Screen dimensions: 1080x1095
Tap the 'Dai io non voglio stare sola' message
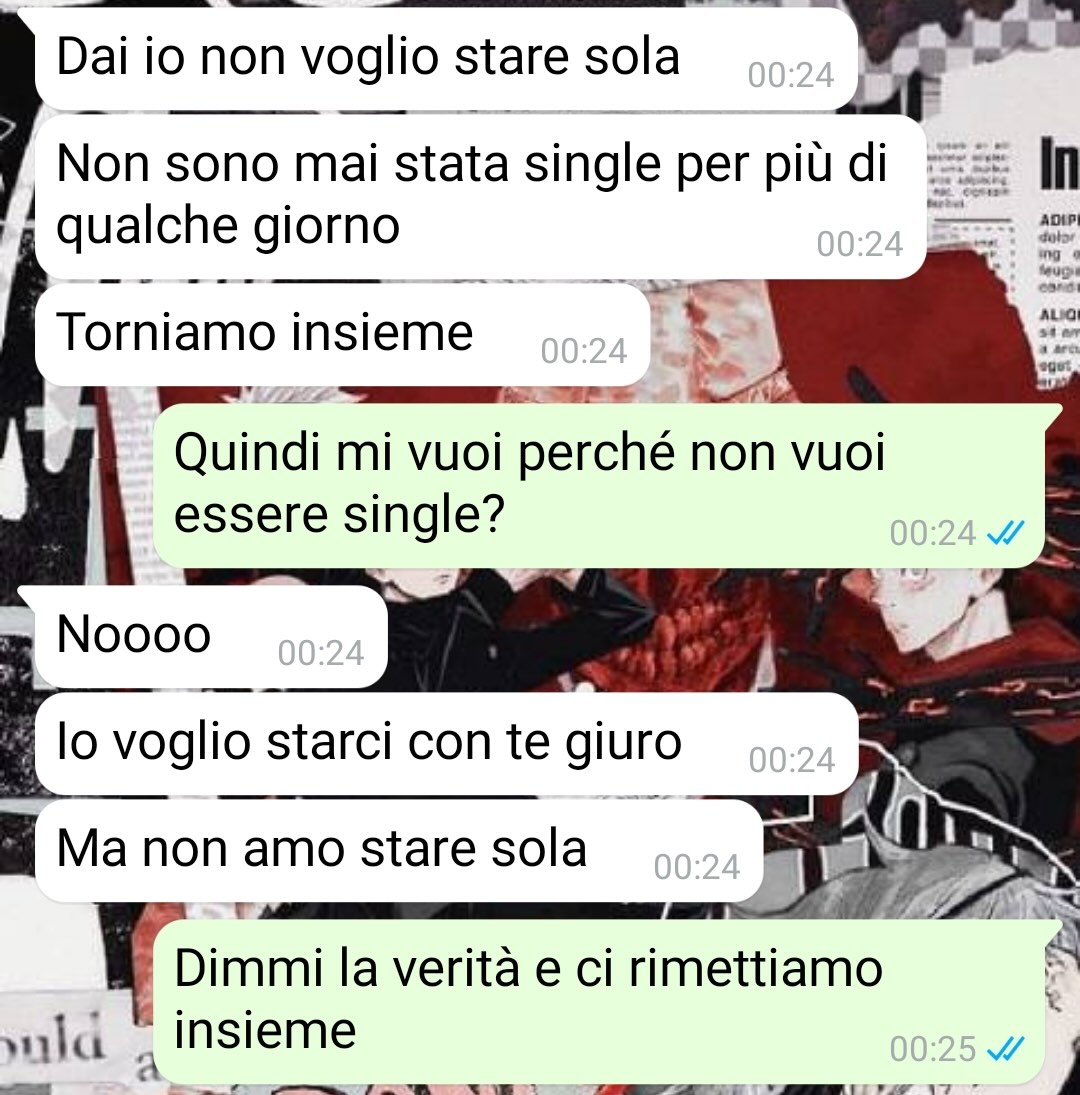(x=445, y=59)
